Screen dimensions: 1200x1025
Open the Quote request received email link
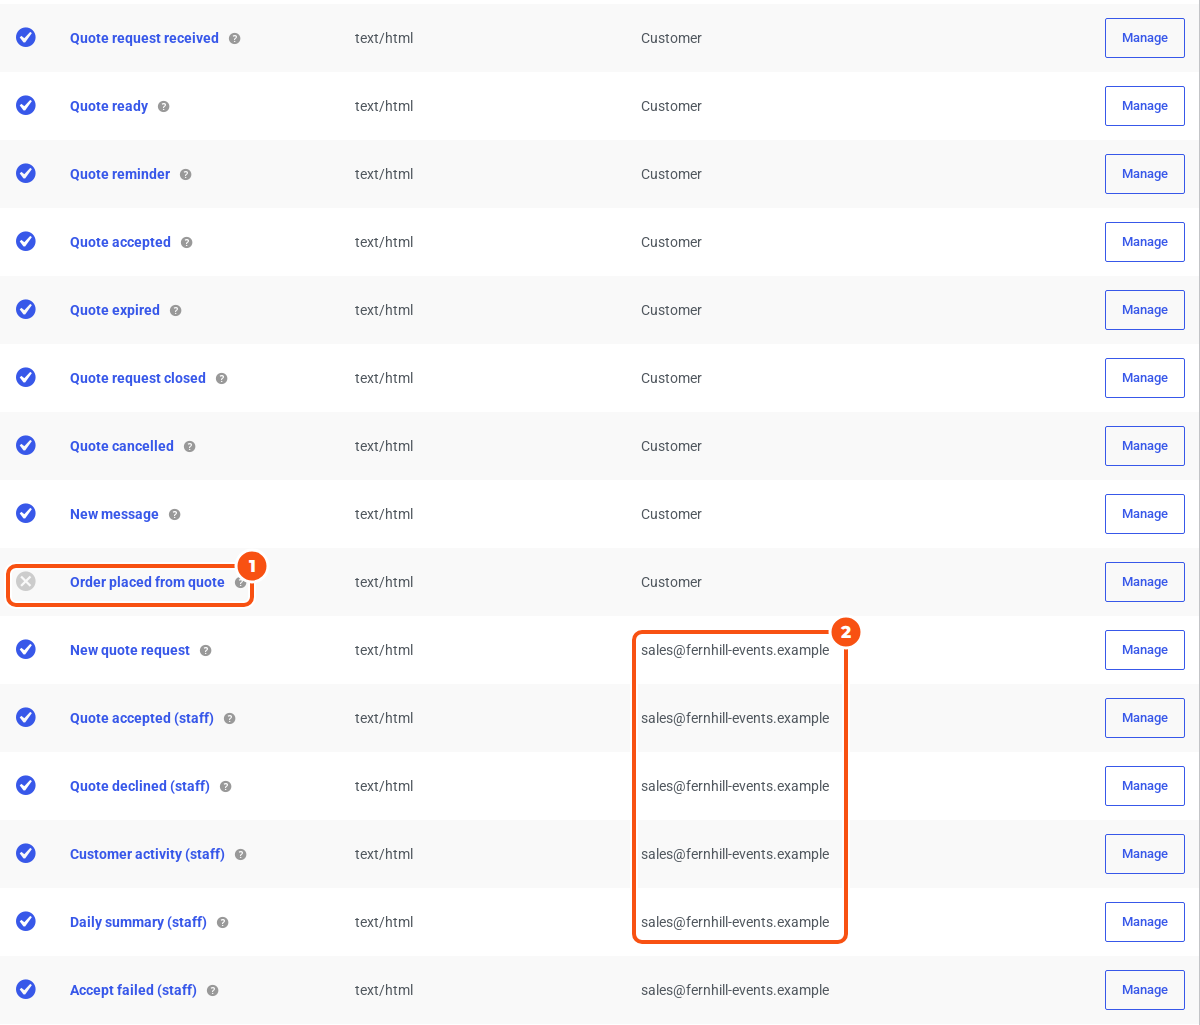144,38
